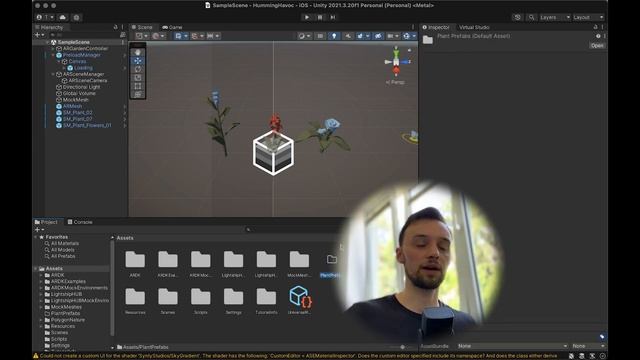Select PreloadManager in Hierarchy
This screenshot has width=640, height=360.
[82, 55]
